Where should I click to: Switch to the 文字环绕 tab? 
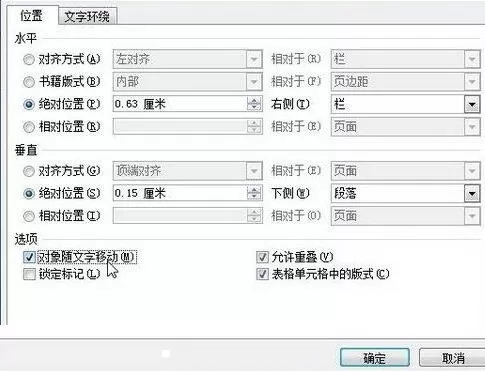(x=87, y=16)
